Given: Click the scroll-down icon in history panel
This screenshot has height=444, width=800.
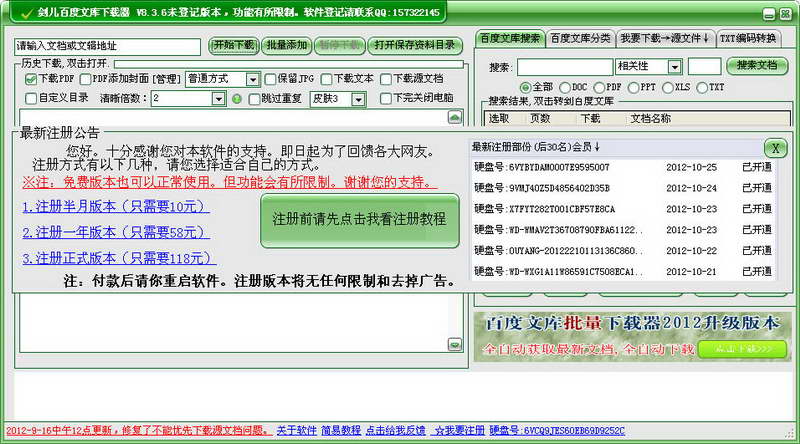Looking at the screenshot, I should tap(455, 345).
